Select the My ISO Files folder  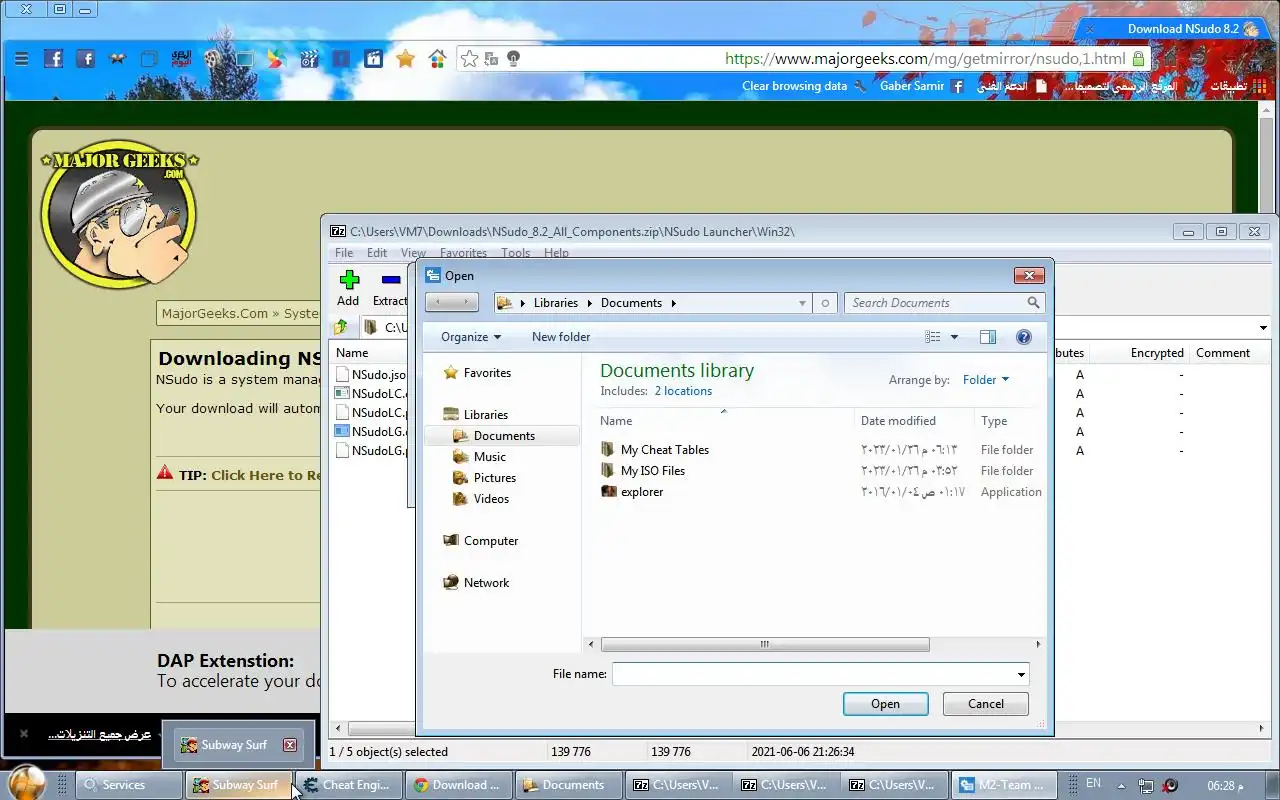[x=643, y=471]
